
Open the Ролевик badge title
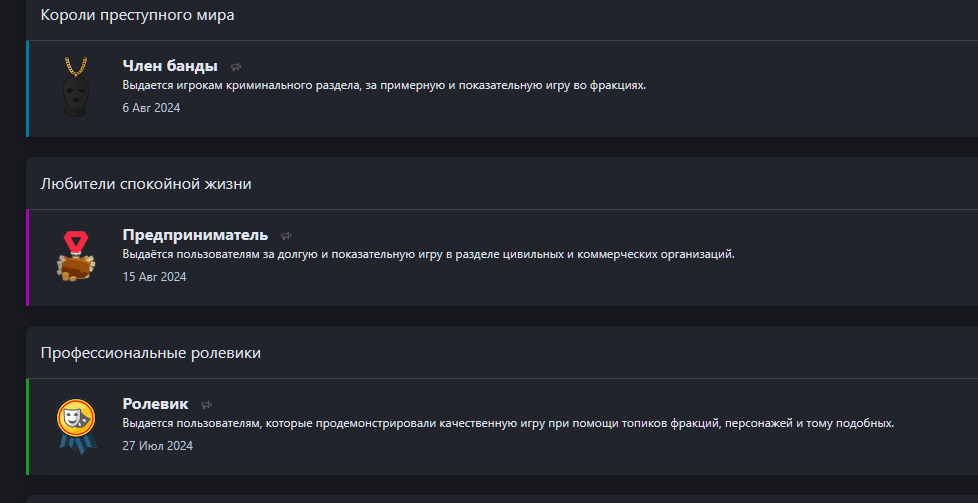tap(155, 404)
